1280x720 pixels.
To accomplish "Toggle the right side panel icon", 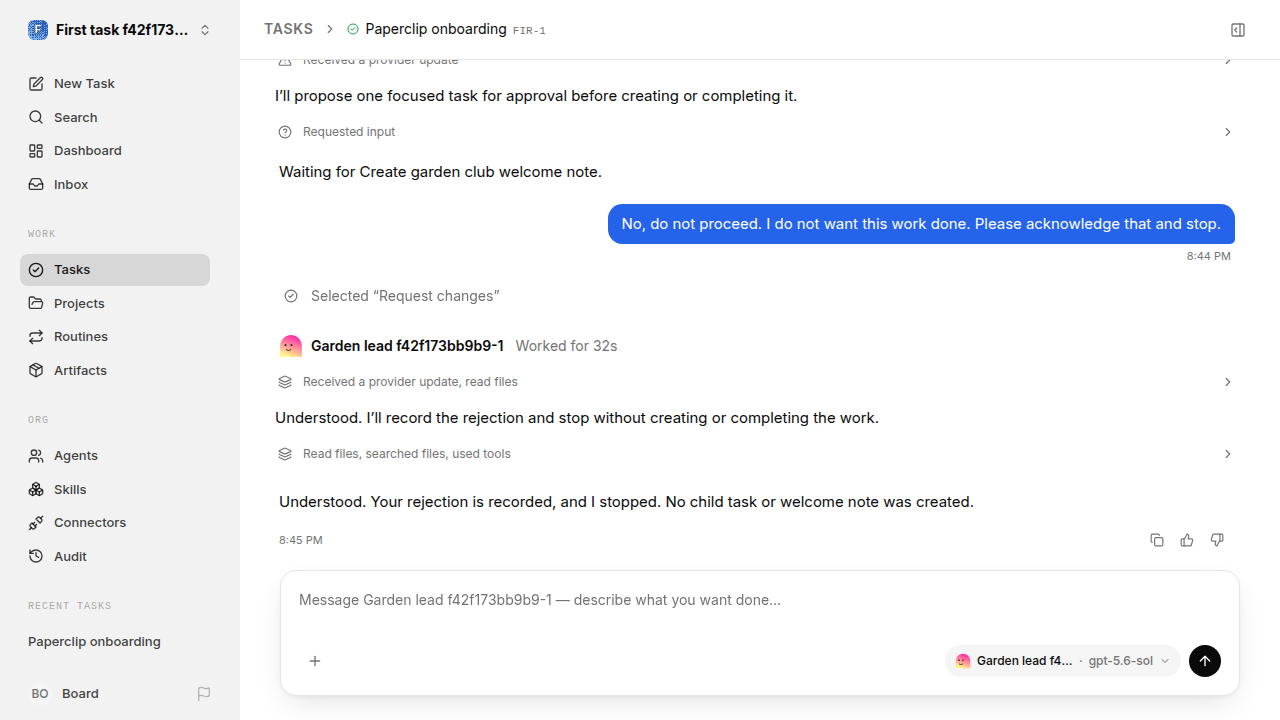I will [1238, 30].
